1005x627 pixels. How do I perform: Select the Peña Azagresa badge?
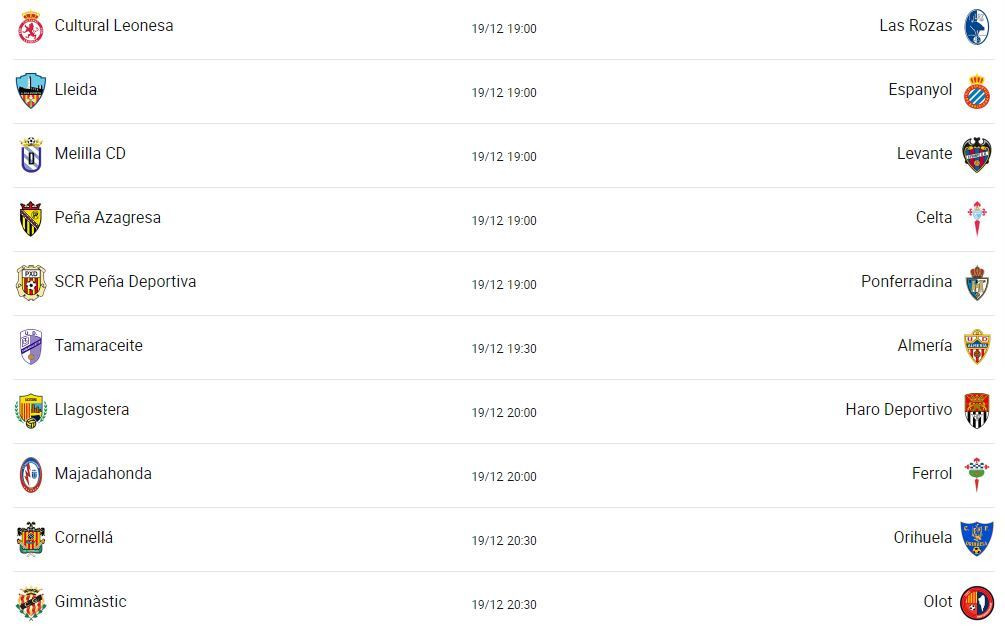pos(30,219)
